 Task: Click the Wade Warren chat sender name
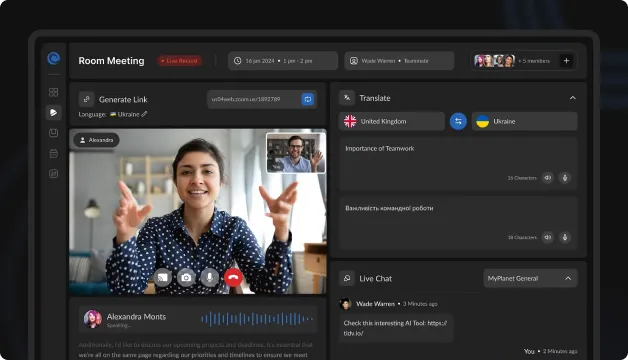(x=375, y=304)
